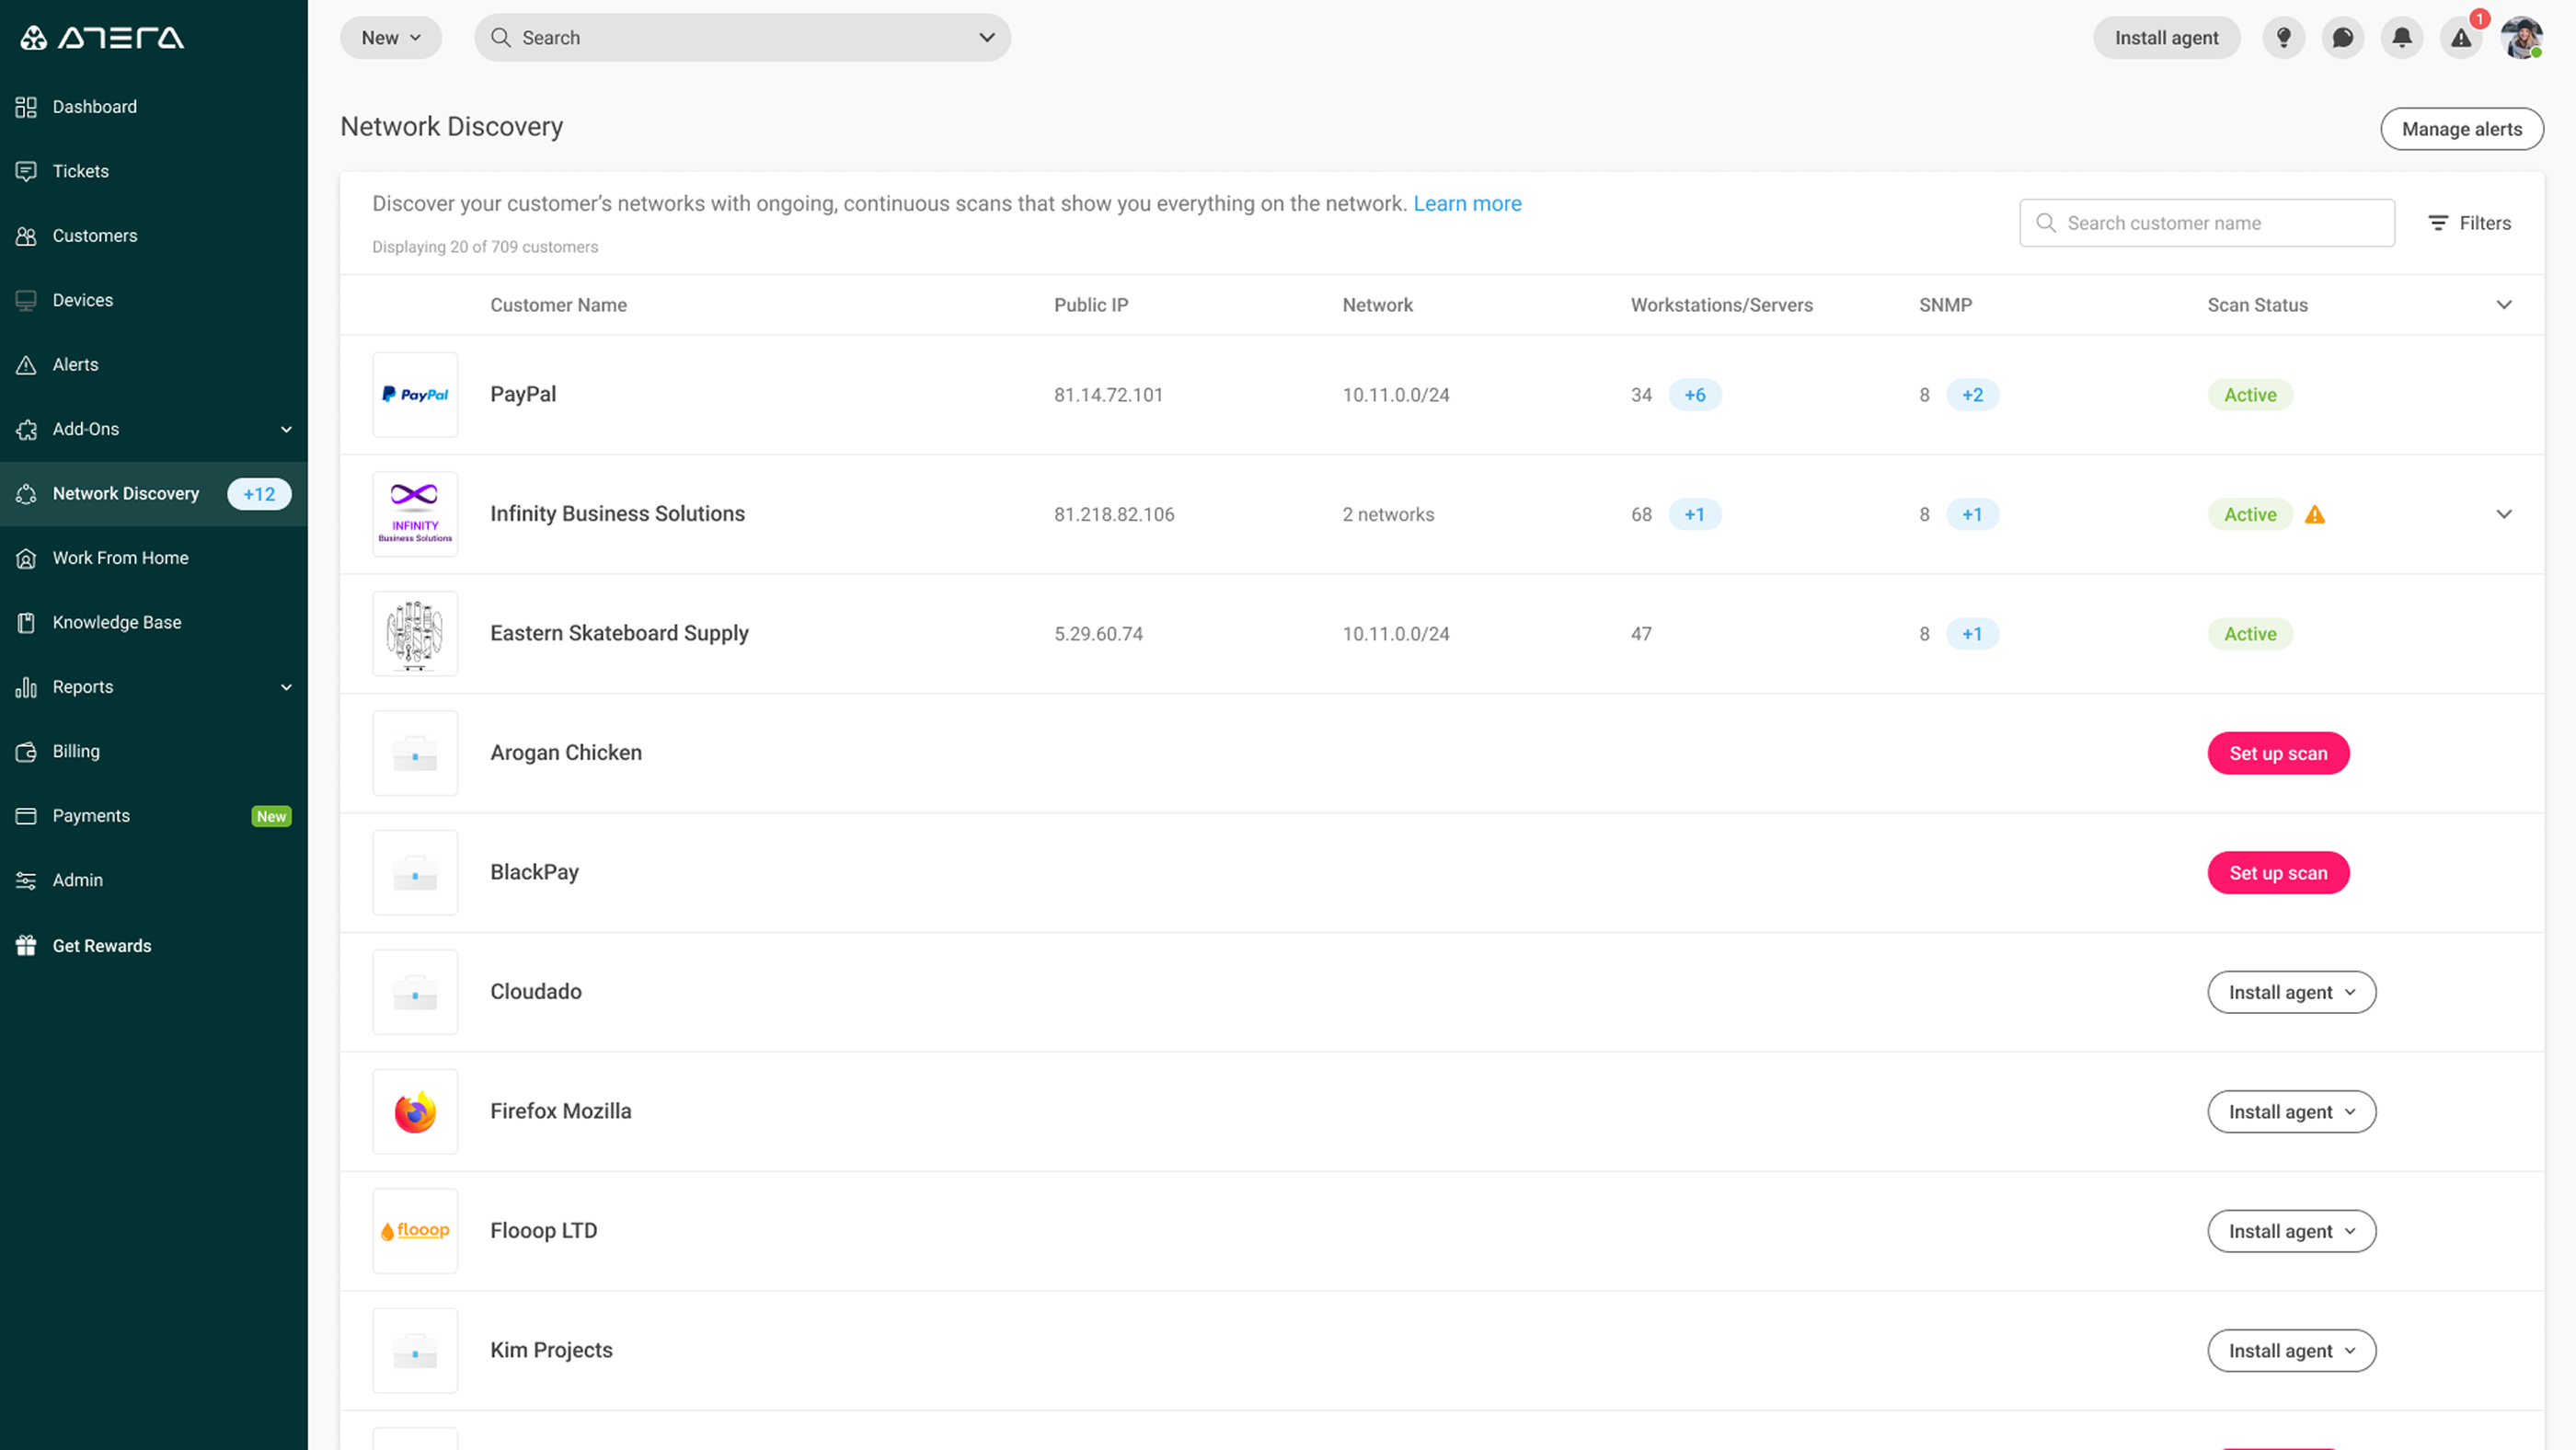Click the Kim Projects briefcase icon
This screenshot has height=1450, width=2576.
coord(415,1351)
